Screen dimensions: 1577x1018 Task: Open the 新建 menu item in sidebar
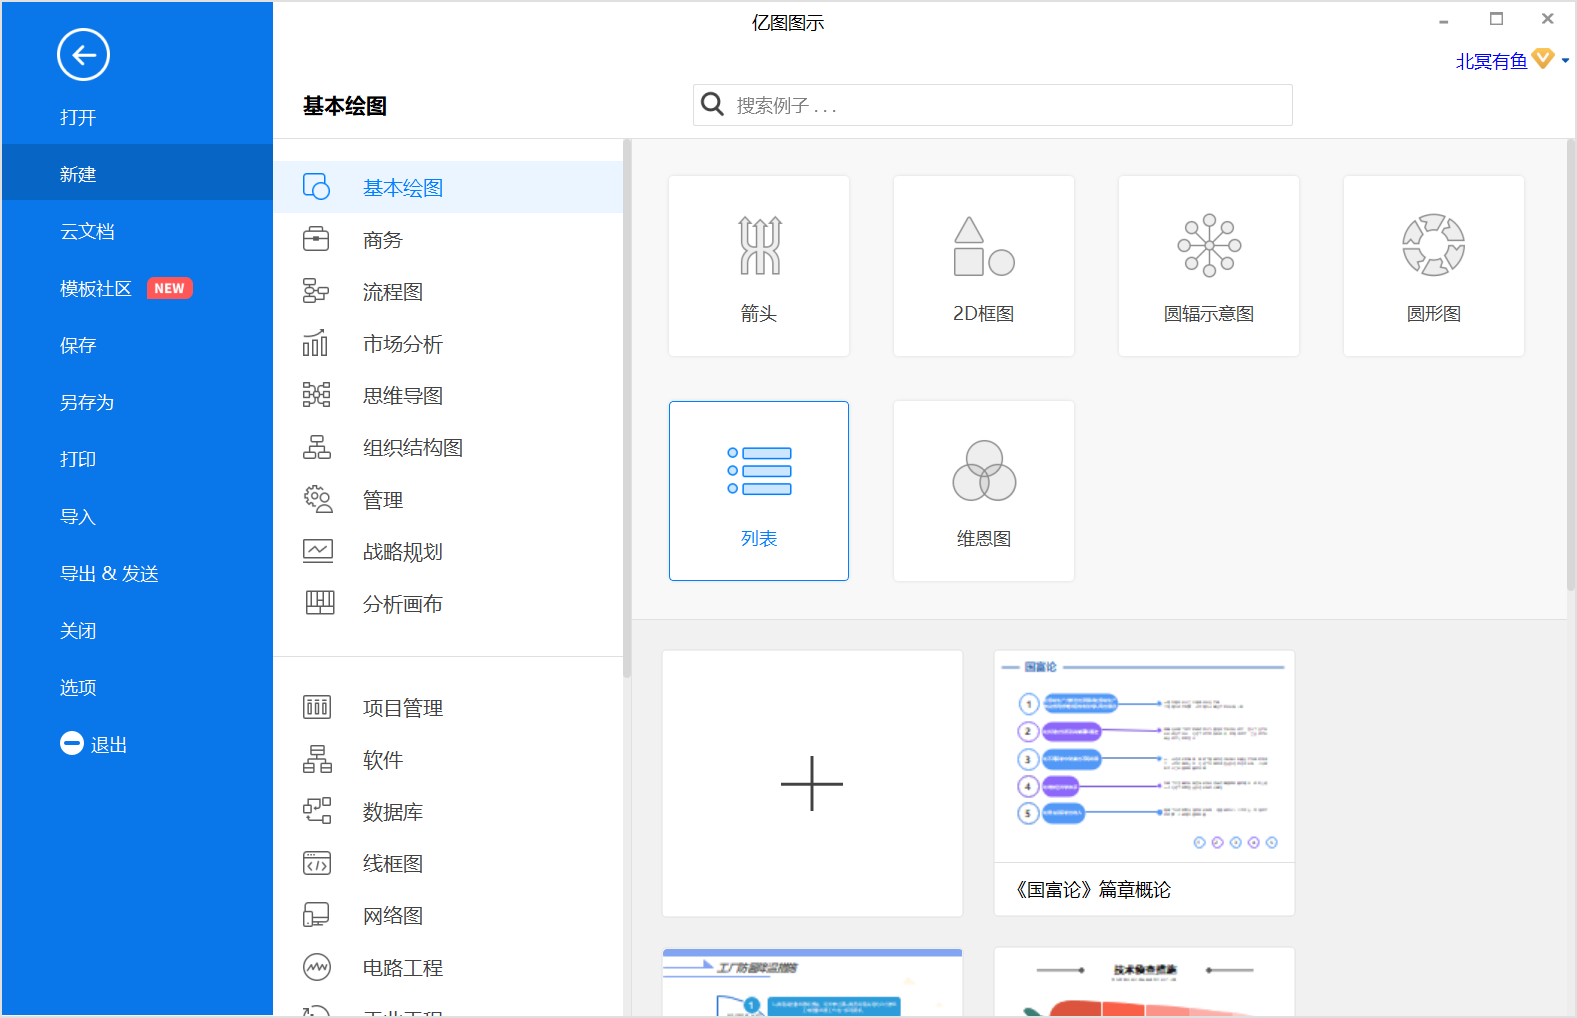click(x=78, y=174)
